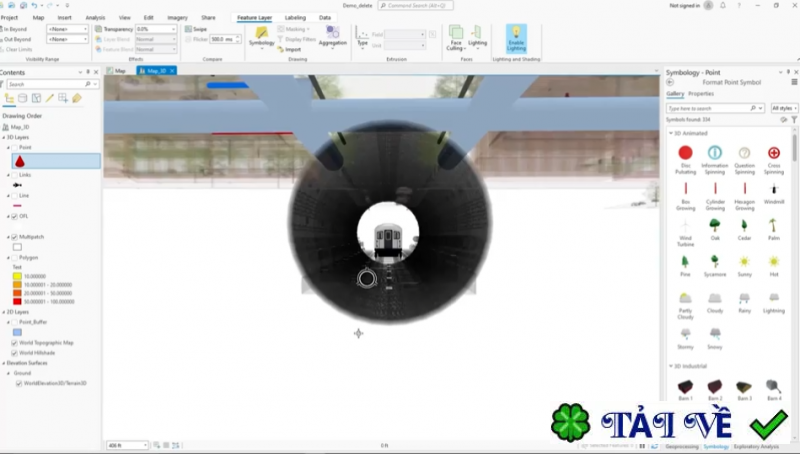Select the Information Spinning symbol
This screenshot has width=800, height=454.
[715, 160]
